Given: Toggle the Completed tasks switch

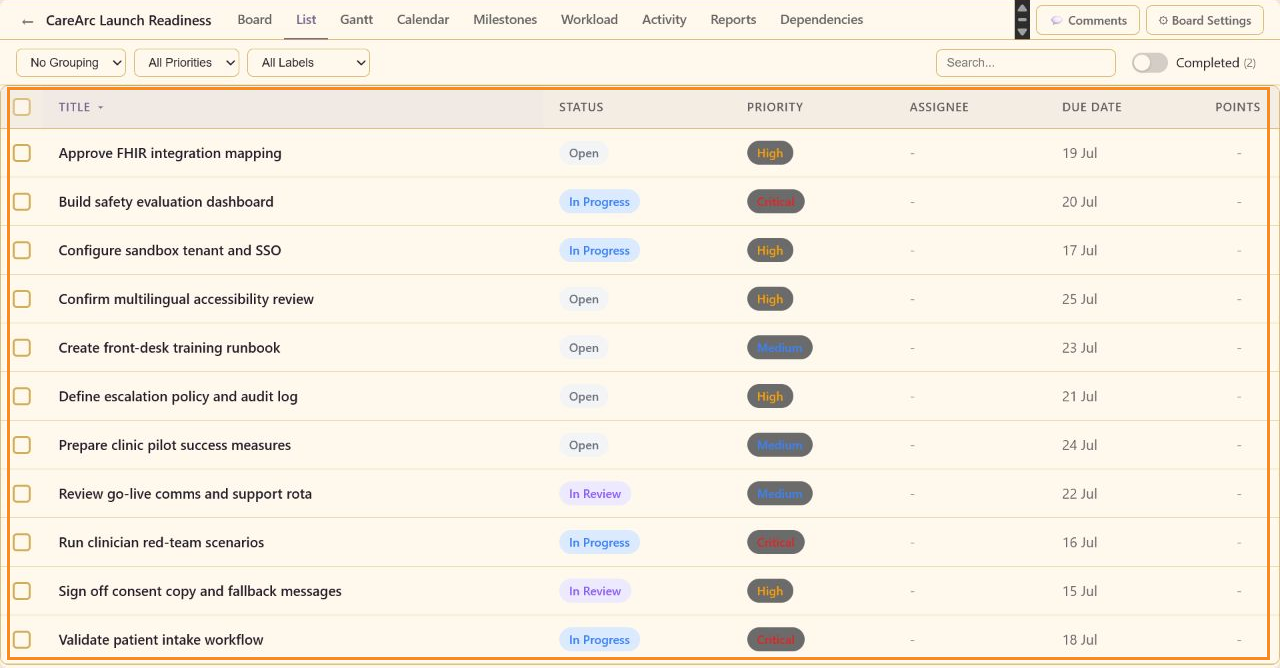Looking at the screenshot, I should click(x=1150, y=63).
